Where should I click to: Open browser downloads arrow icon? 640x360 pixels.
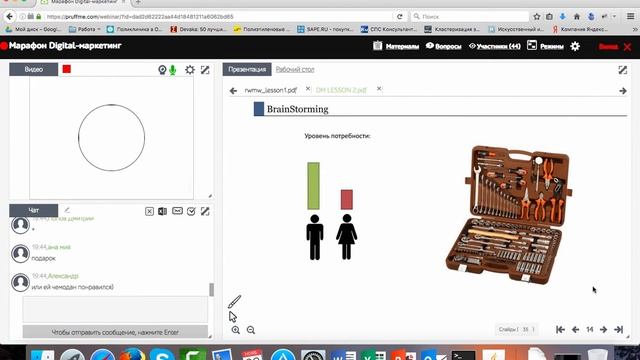tap(562, 17)
